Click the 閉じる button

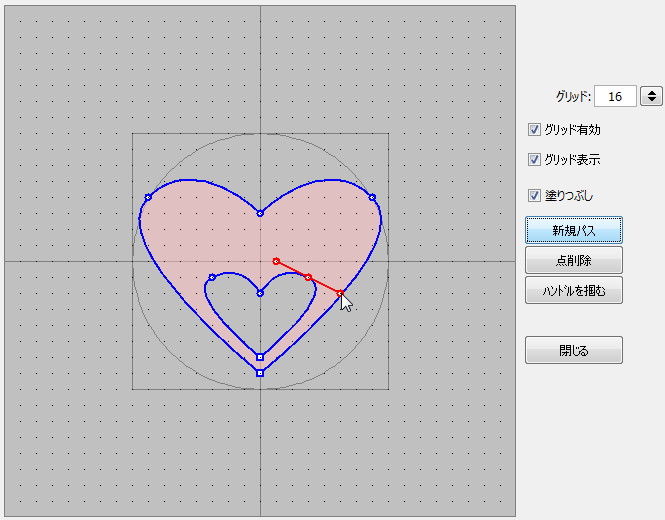[574, 350]
